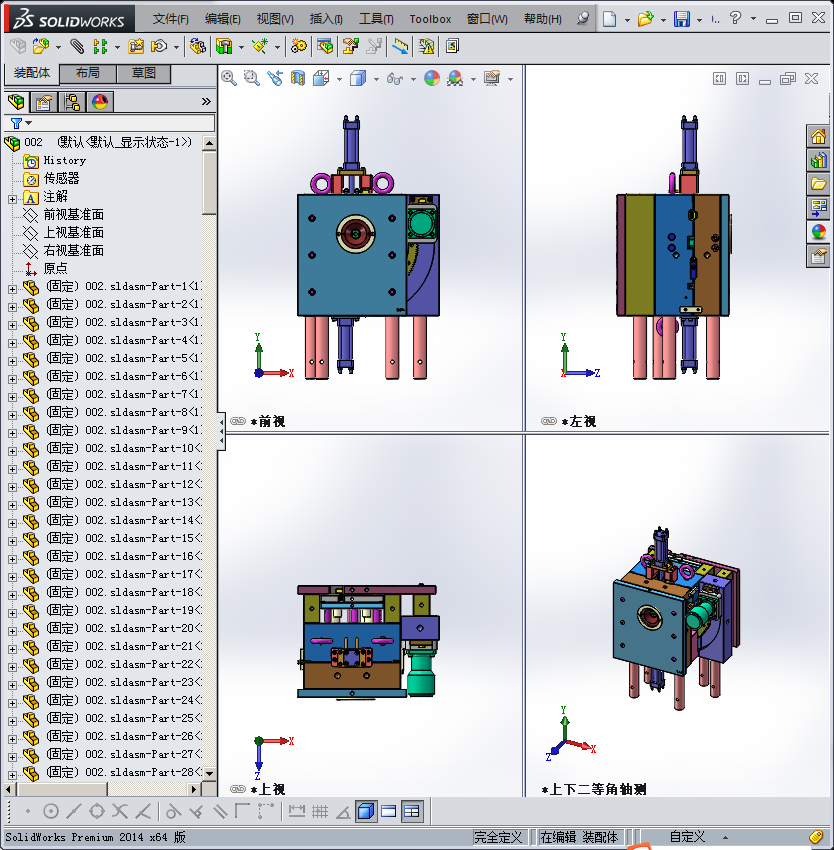834x850 pixels.
Task: Click the View Settings monitor icon
Action: click(492, 79)
